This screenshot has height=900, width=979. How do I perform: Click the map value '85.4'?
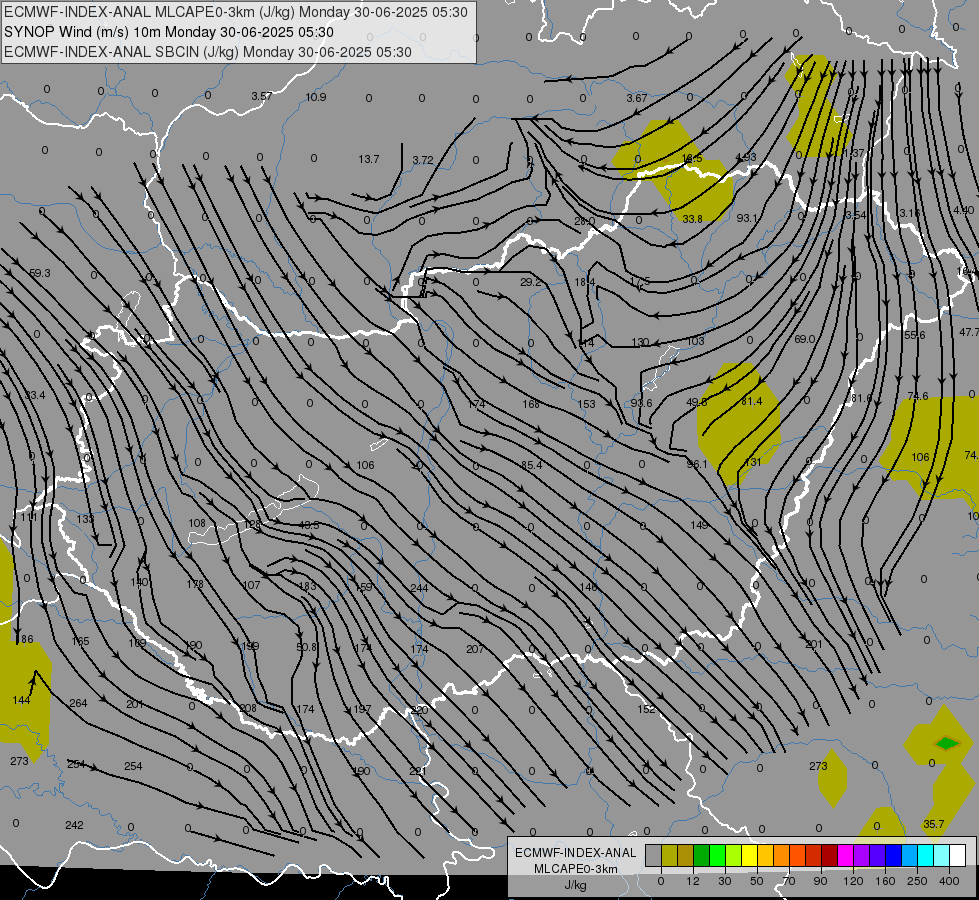(x=531, y=465)
